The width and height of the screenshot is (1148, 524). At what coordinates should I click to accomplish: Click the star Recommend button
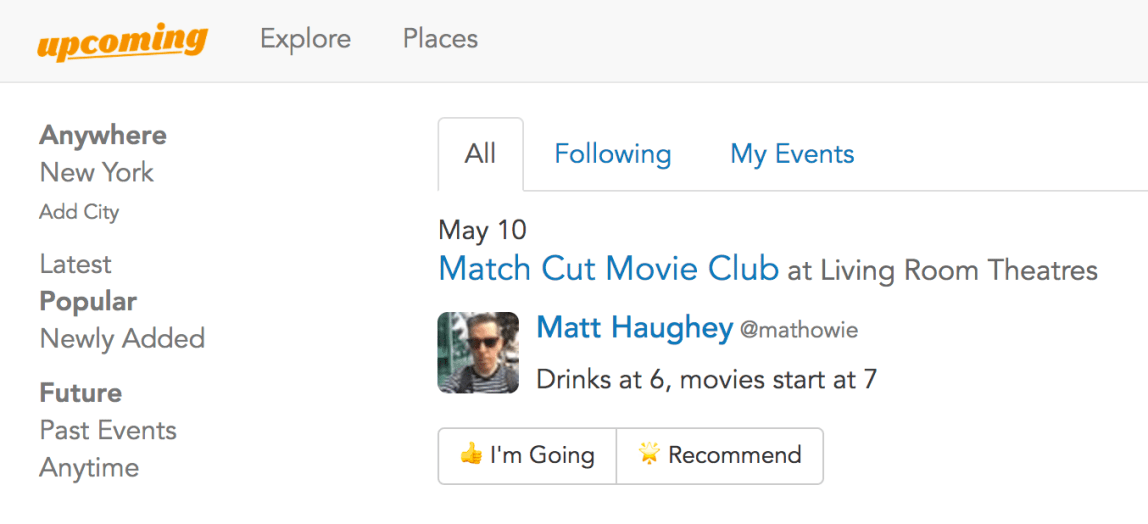pyautogui.click(x=720, y=456)
